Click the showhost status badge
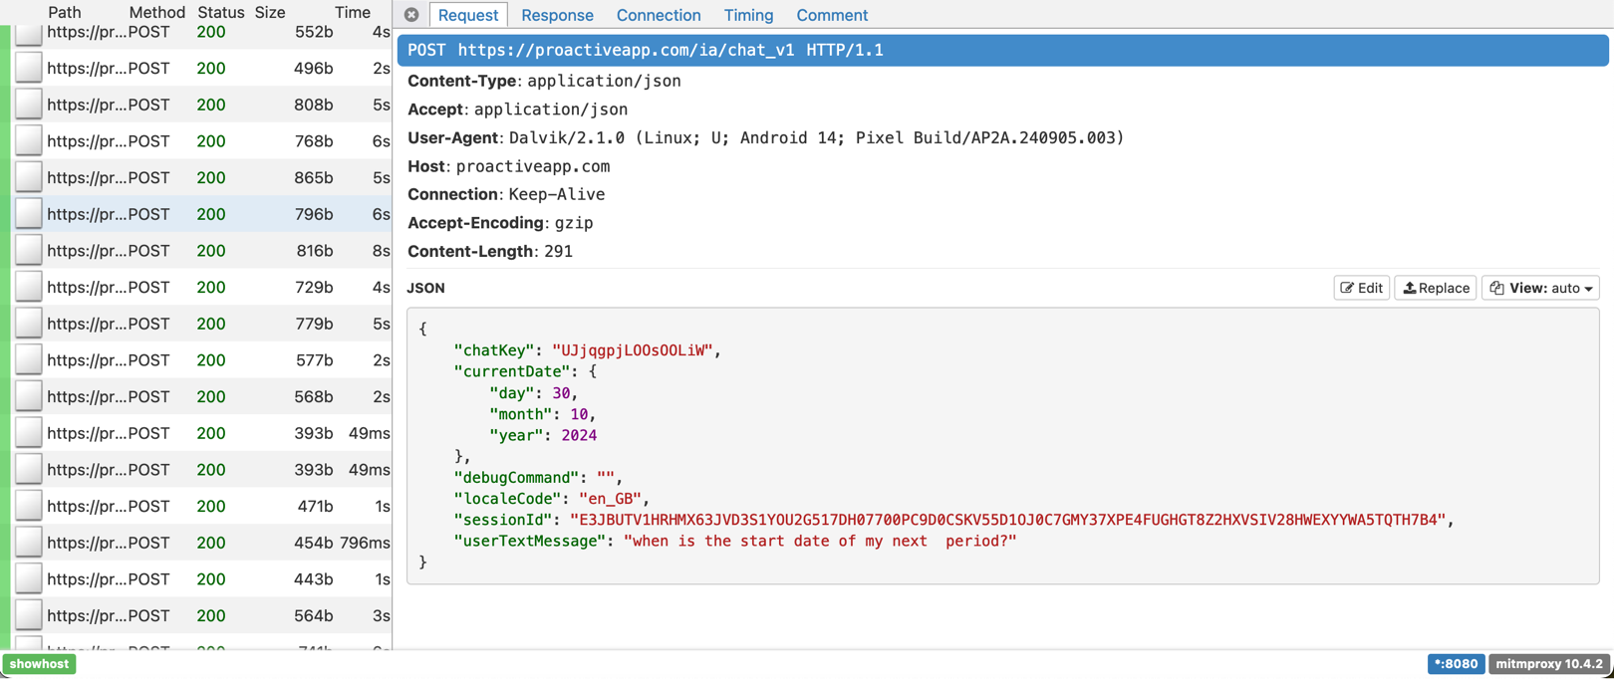Image resolution: width=1619 pixels, height=681 pixels. (x=40, y=664)
